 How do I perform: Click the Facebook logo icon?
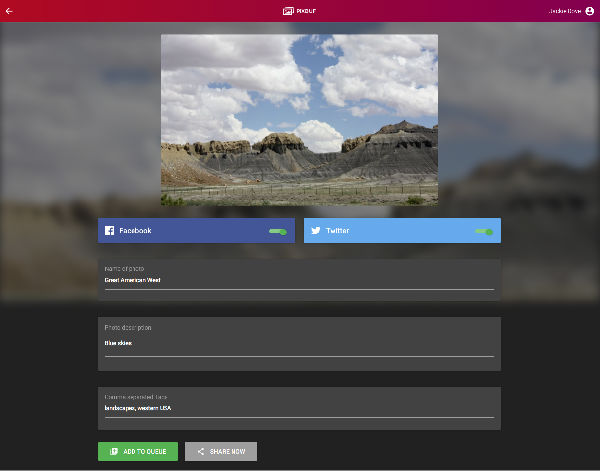tap(109, 231)
